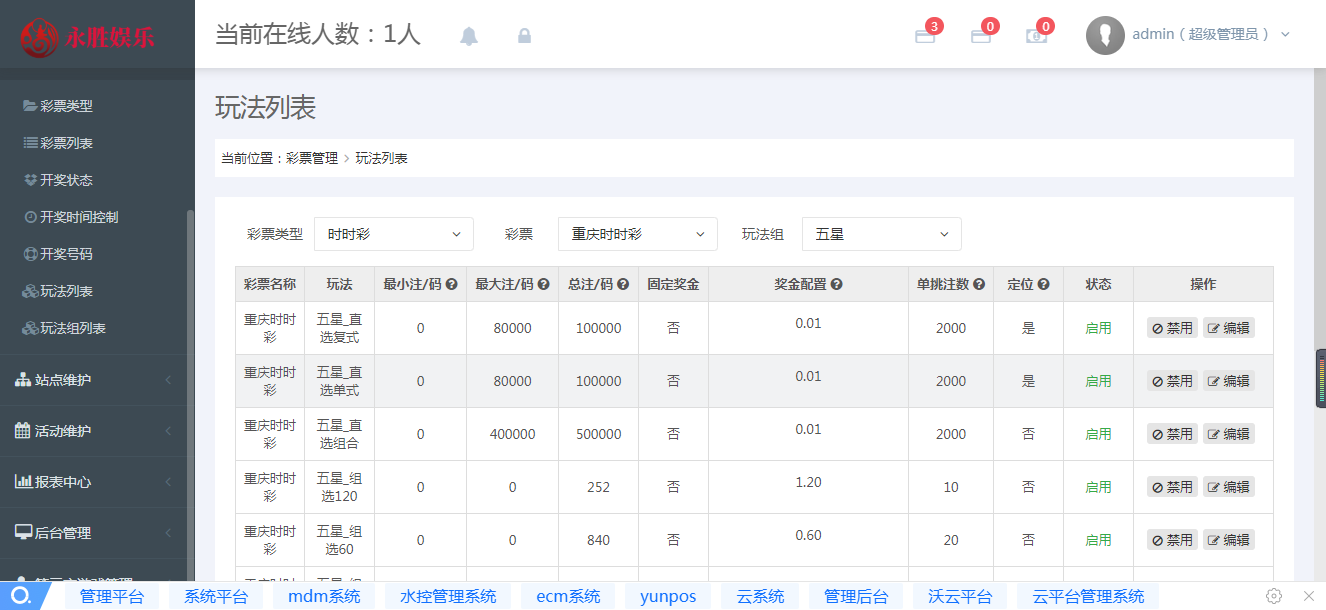Disable the 五星_直选组合 play method
The image size is (1326, 610).
coord(1172,434)
